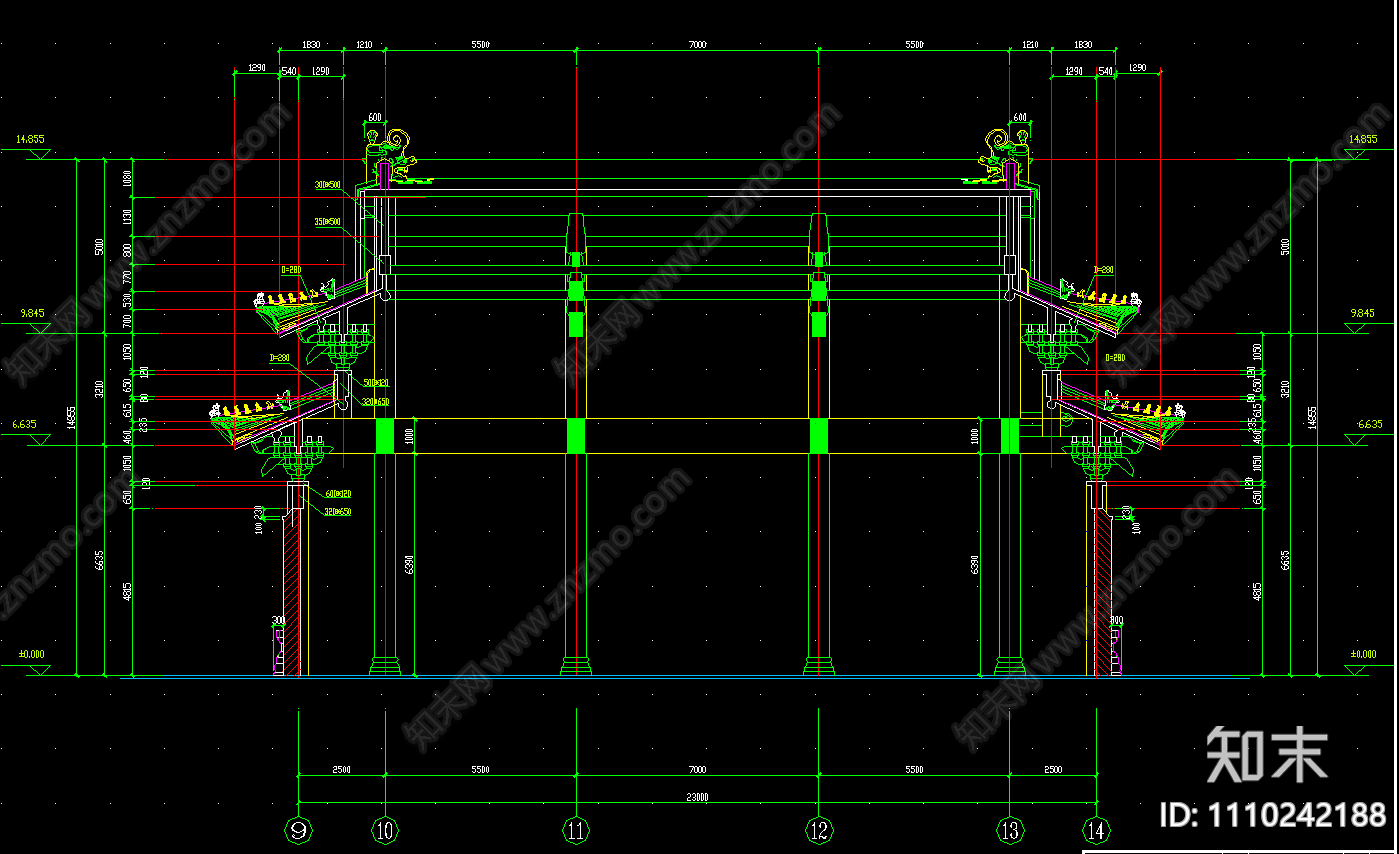Click the bottom 5500 dimension between axes 10 and 11
The image size is (1399, 854).
480,770
